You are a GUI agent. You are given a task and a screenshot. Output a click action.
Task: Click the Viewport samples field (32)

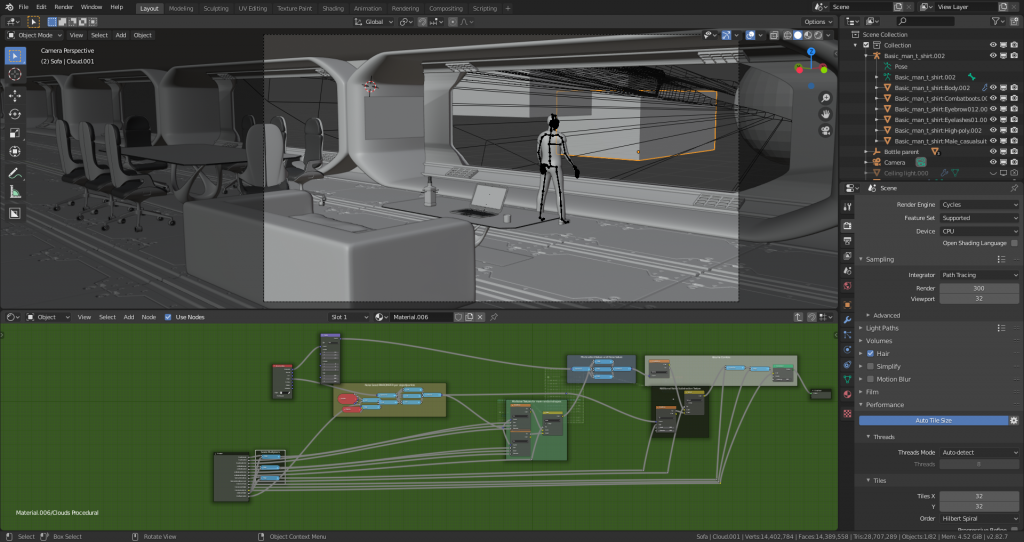point(979,299)
